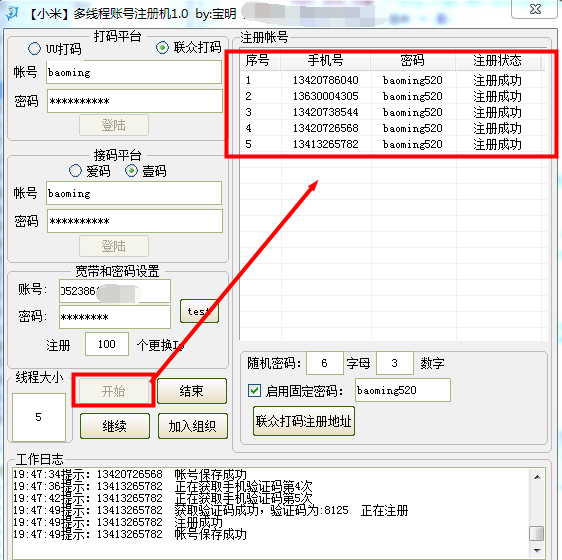Click the app icon in title bar
Viewport: 562px width, 560px height.
[x=13, y=14]
